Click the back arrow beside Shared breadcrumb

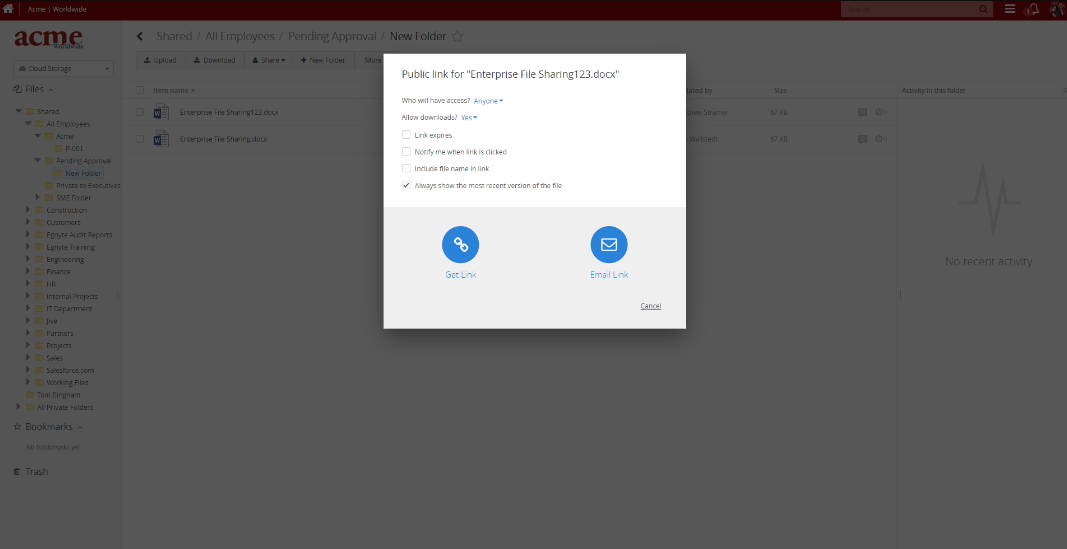coord(140,37)
